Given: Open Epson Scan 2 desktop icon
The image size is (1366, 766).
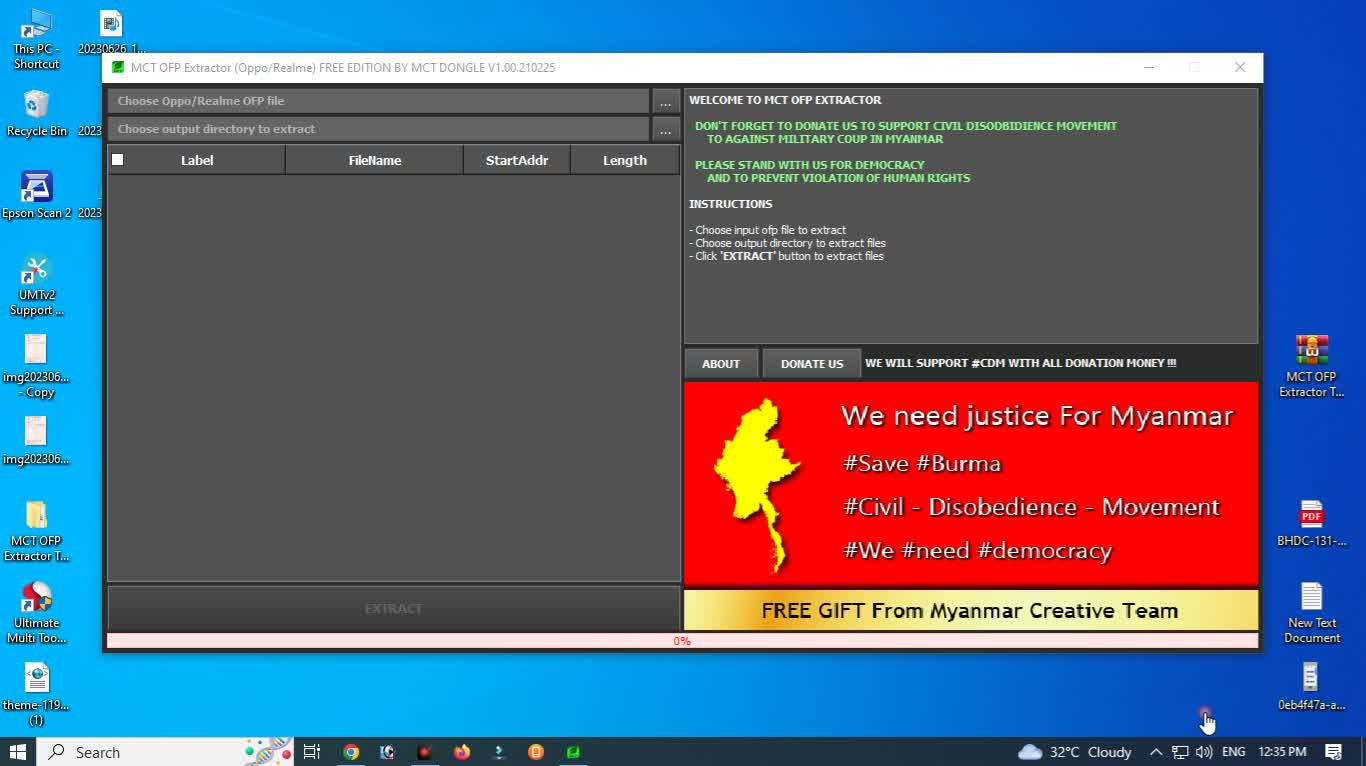Looking at the screenshot, I should pyautogui.click(x=36, y=195).
